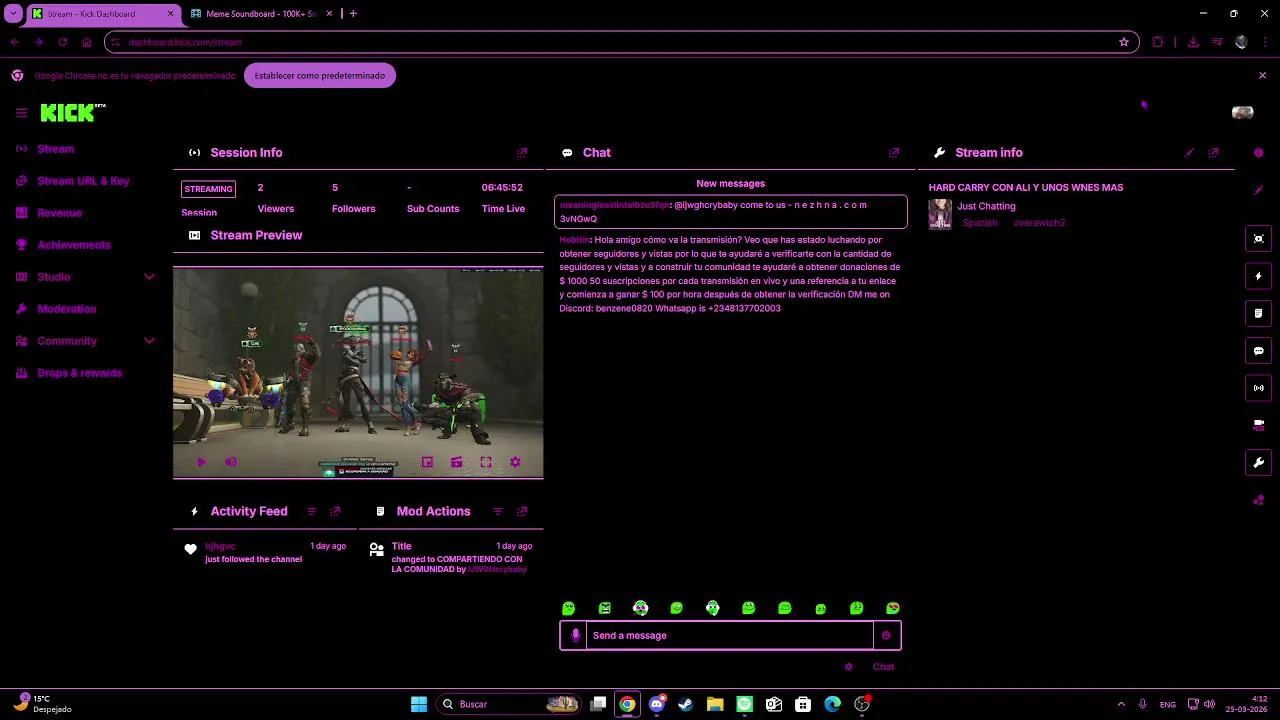Open the emoji picker in chat box
Image resolution: width=1280 pixels, height=720 pixels.
[886, 635]
